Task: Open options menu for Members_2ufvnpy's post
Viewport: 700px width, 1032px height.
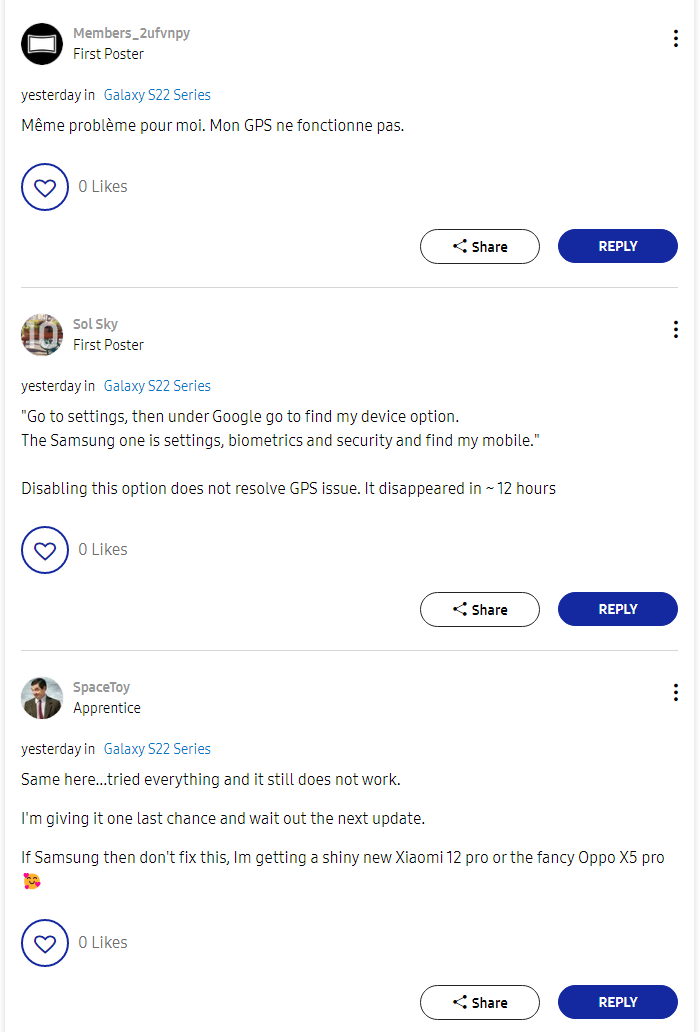Action: (x=676, y=39)
